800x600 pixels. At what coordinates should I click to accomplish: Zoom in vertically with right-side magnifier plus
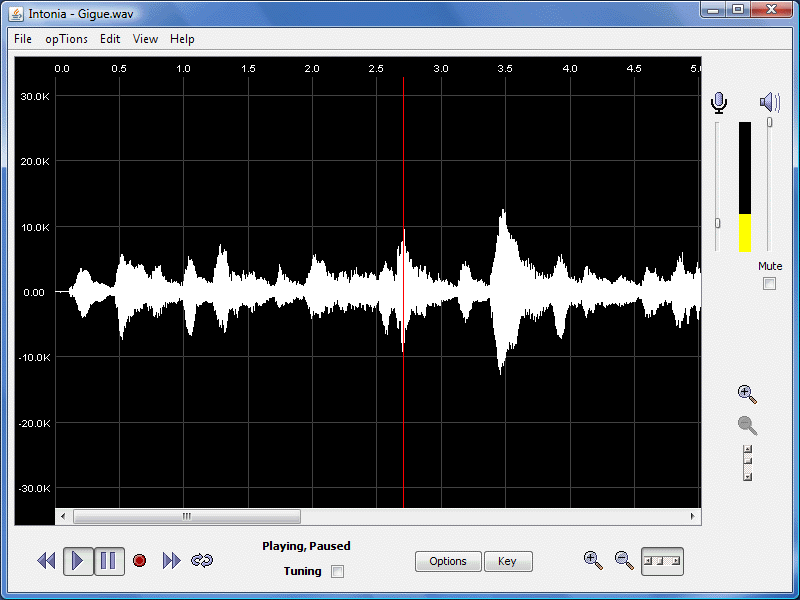click(x=747, y=394)
